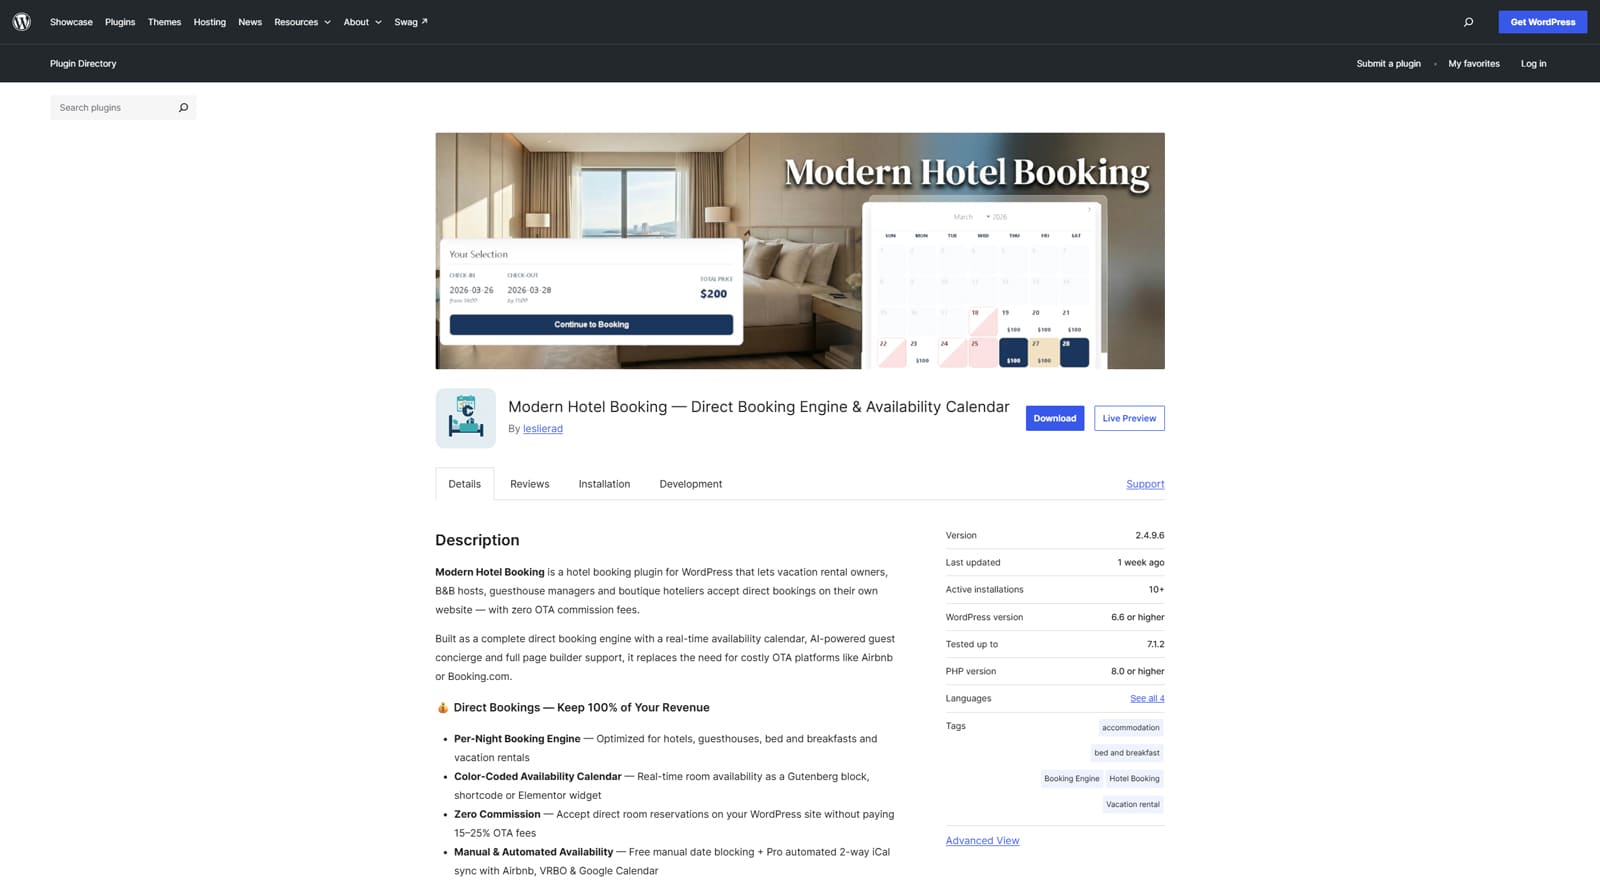Click Submit a plugin link
Screen dimensions: 1600x885
tap(1388, 64)
